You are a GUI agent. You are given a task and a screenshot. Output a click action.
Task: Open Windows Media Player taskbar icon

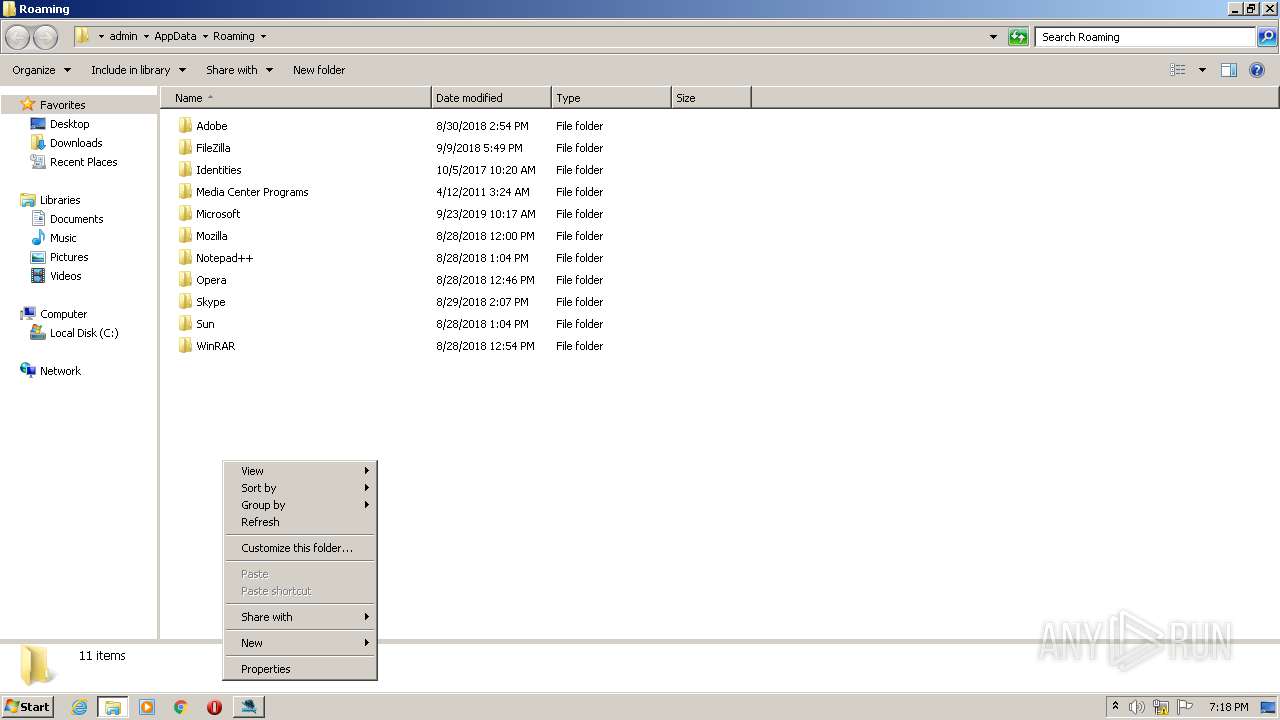tap(147, 707)
